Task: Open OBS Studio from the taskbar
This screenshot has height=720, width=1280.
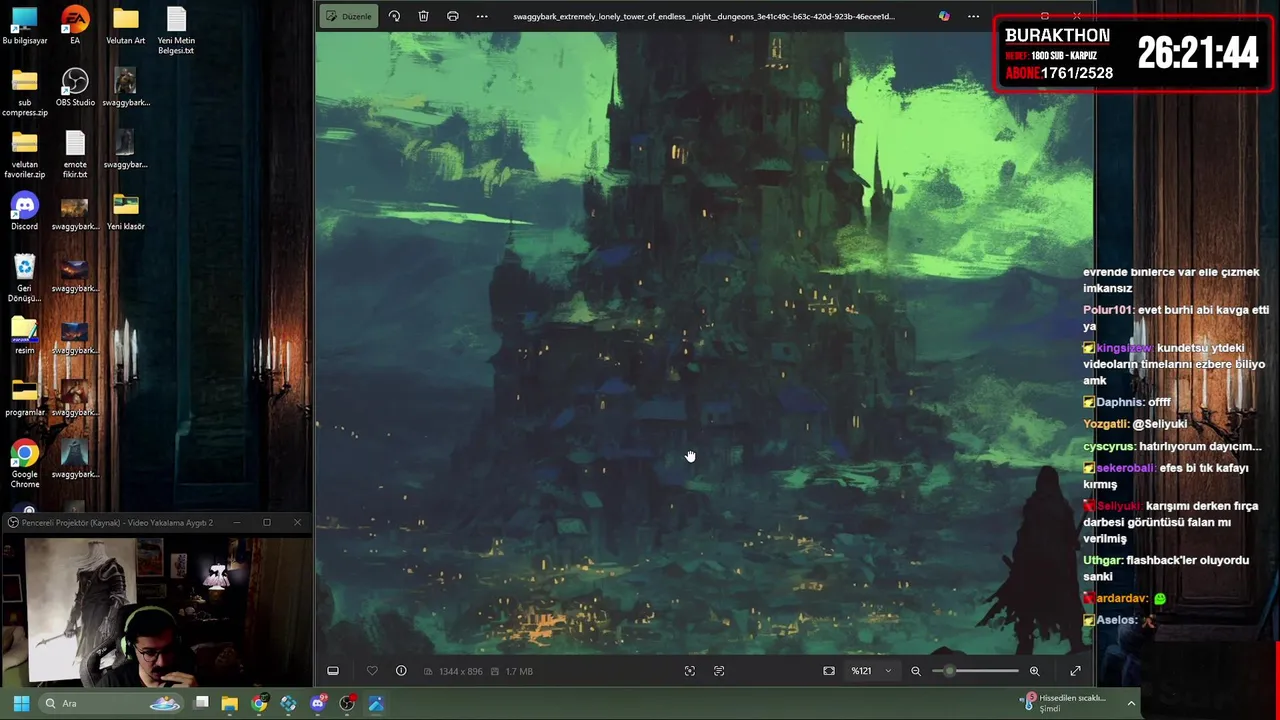Action: click(347, 703)
